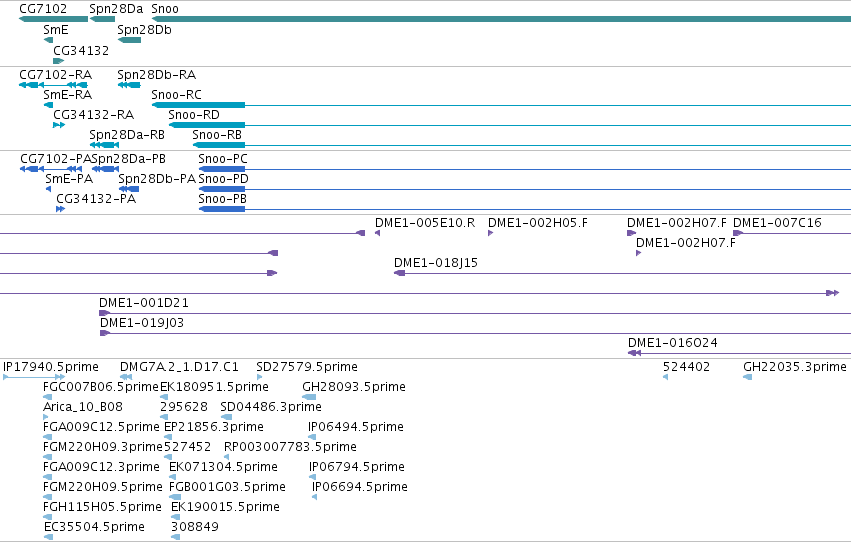
Task: Click EST EC35504.5prime
Action: pos(48,538)
